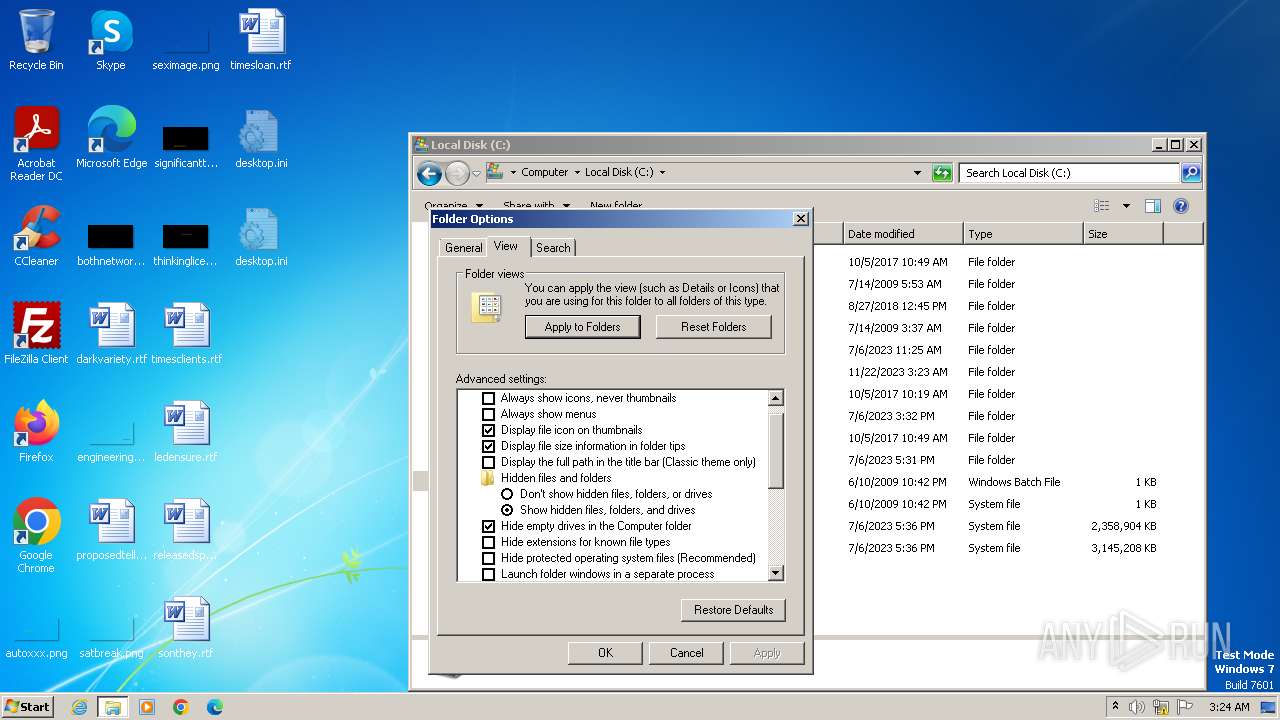The width and height of the screenshot is (1280, 720).
Task: Select the FileZilla Client desktop icon
Action: click(36, 334)
